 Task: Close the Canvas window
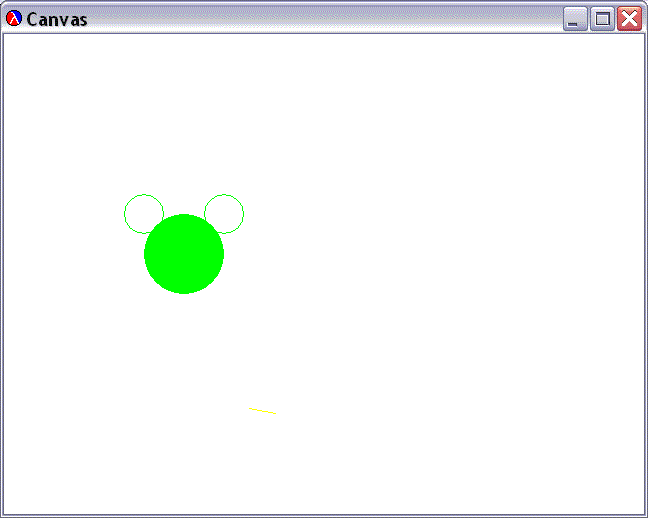click(x=629, y=19)
